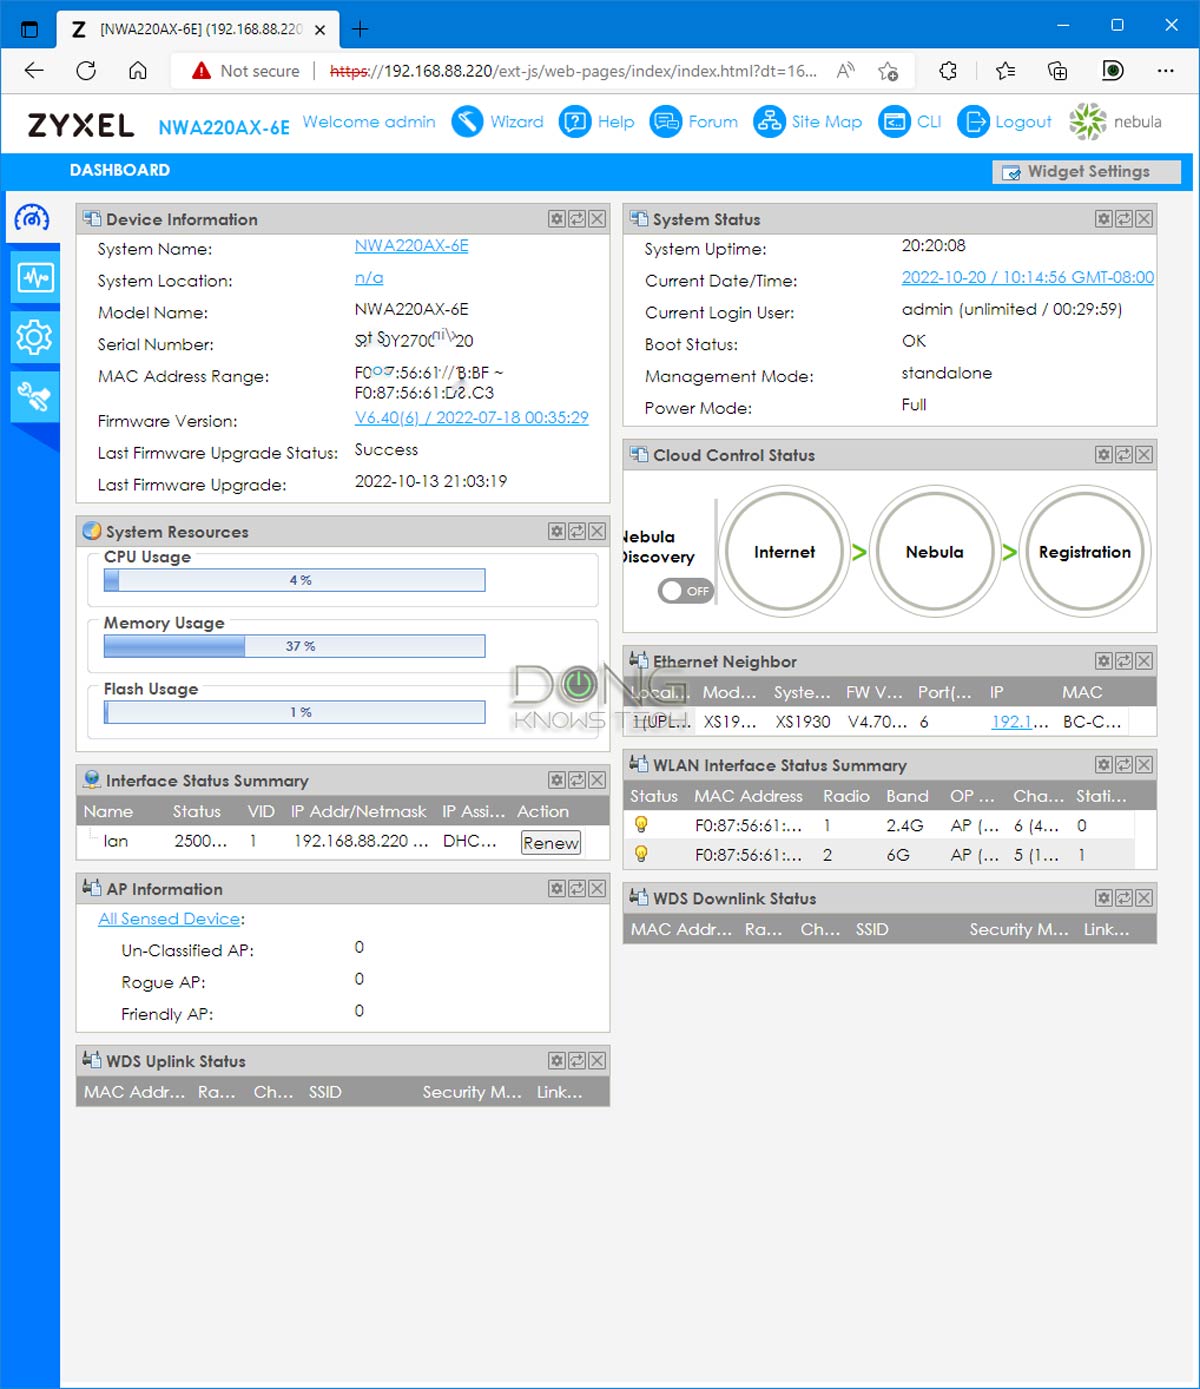Viewport: 1200px width, 1389px height.
Task: Open the Configuration gear sidebar icon
Action: [35, 337]
